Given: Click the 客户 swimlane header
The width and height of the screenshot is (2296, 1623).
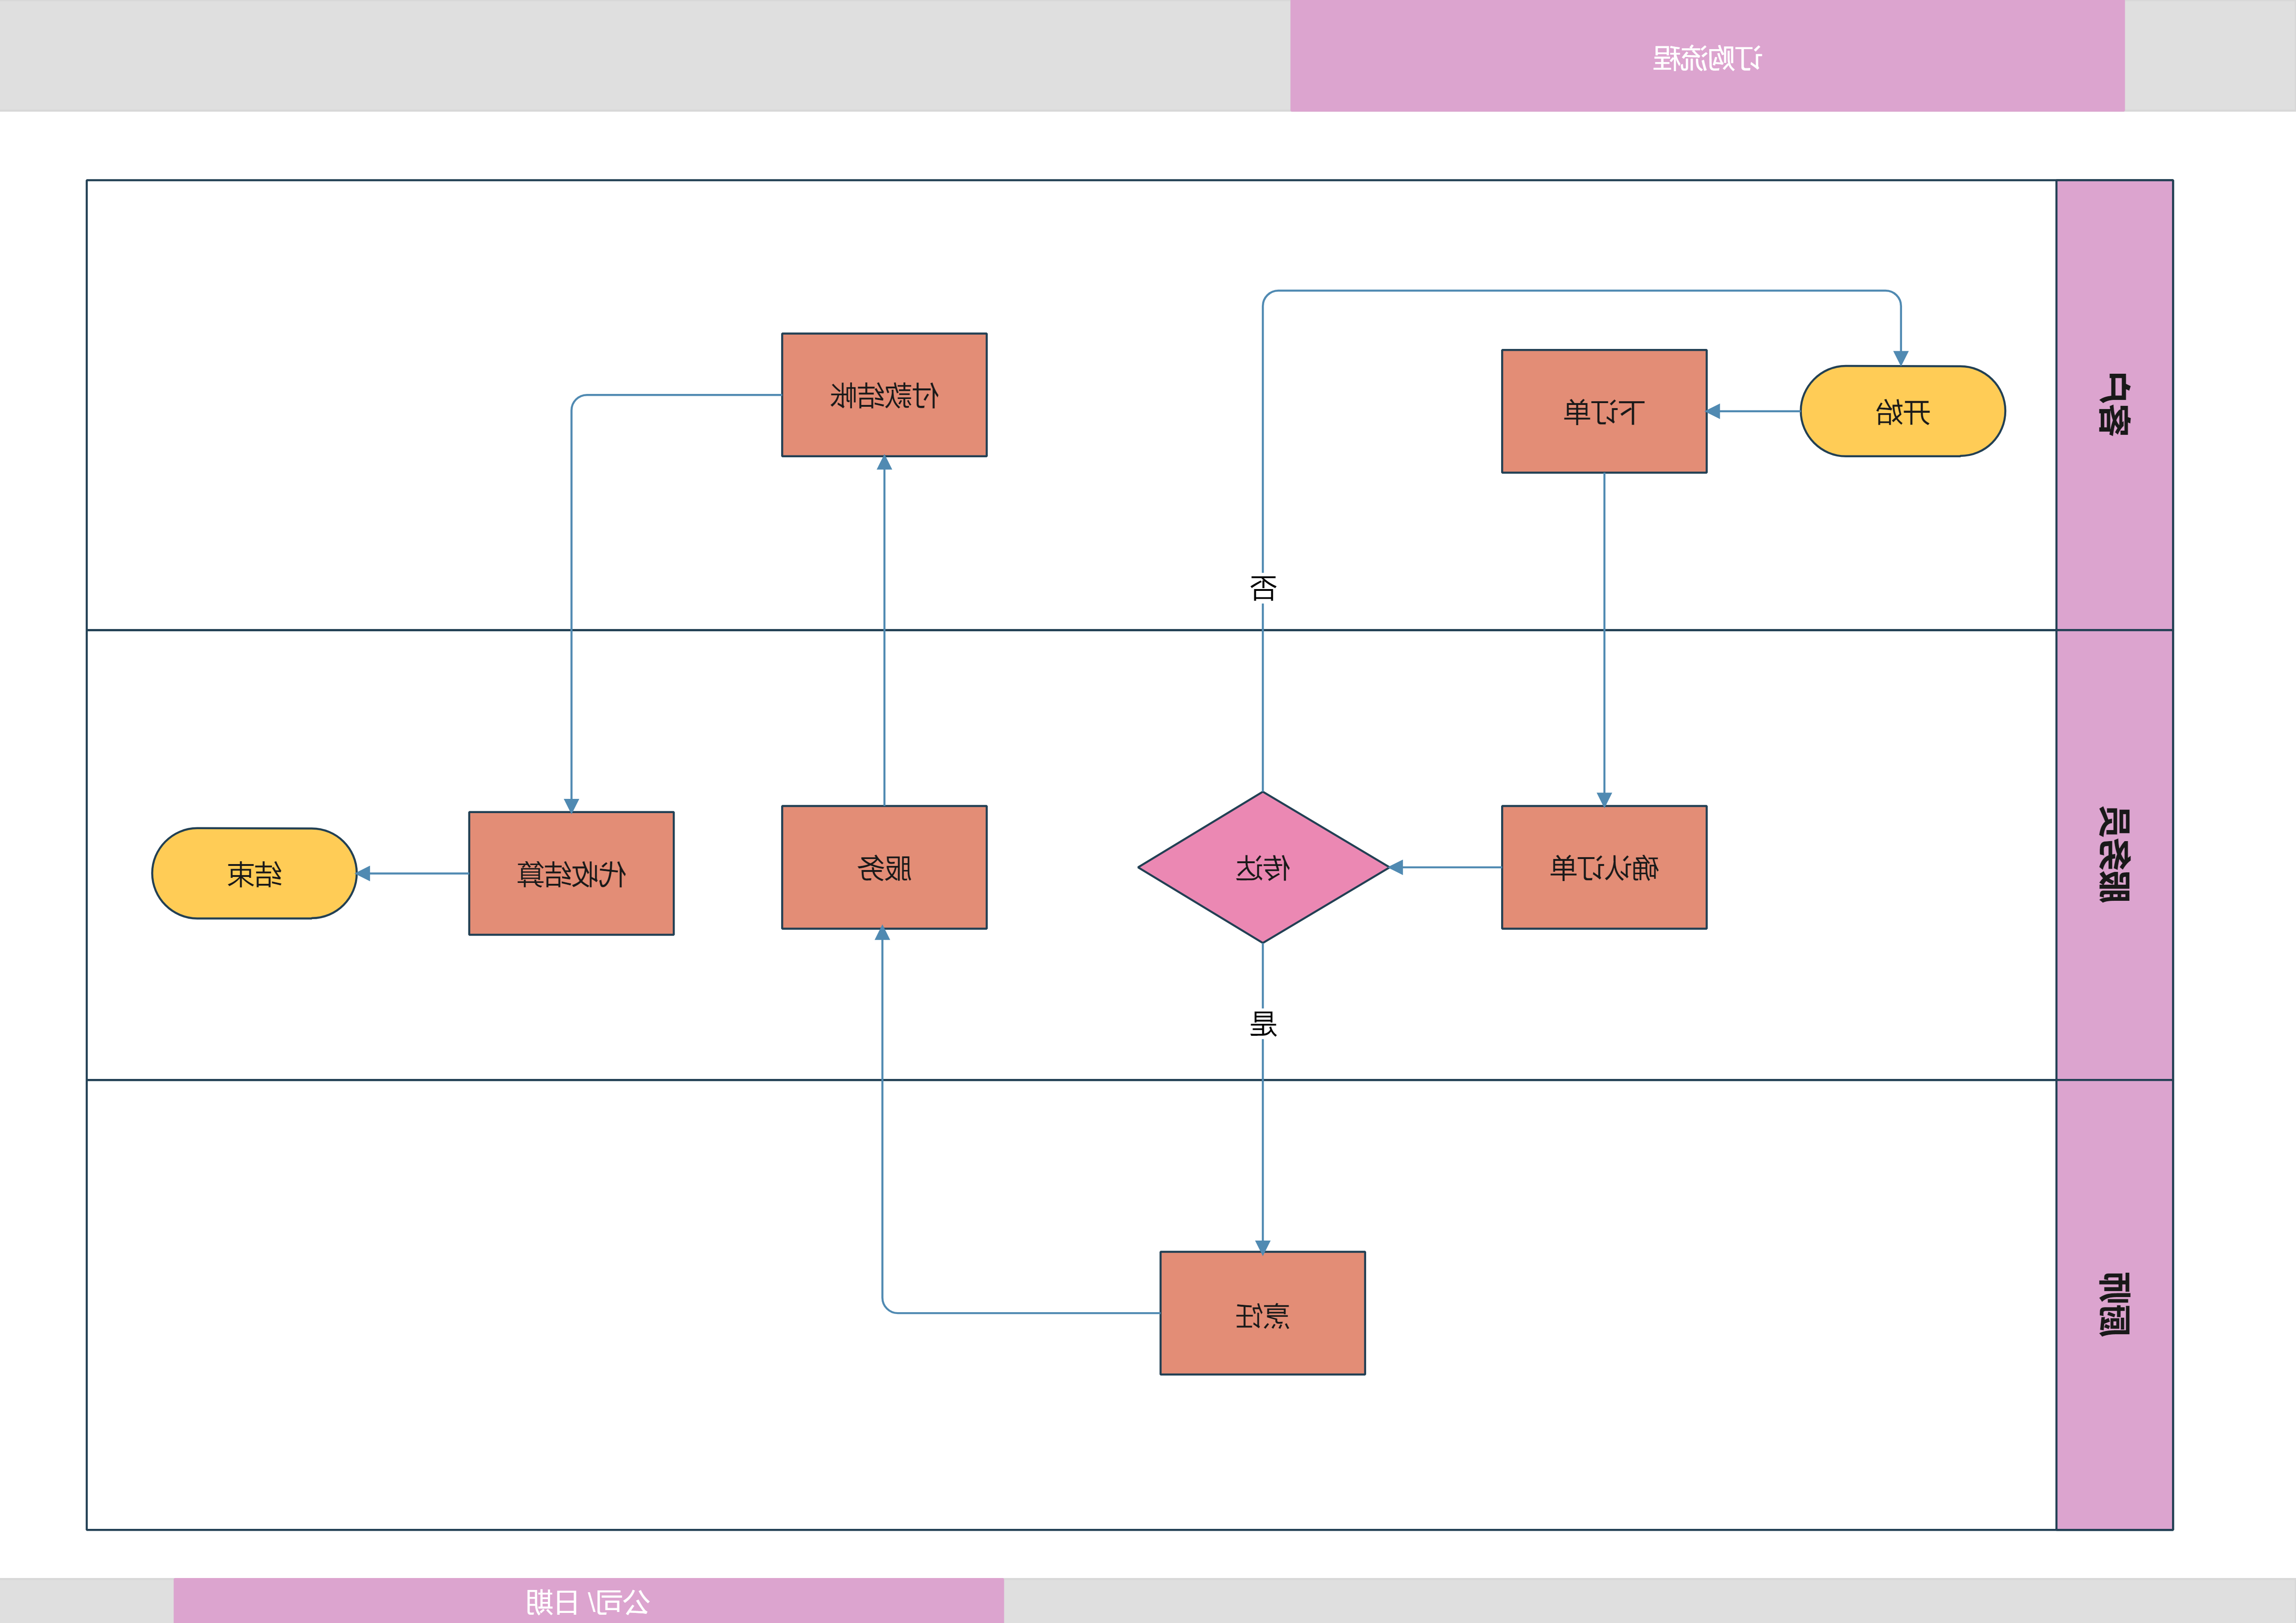Looking at the screenshot, I should click(2114, 405).
